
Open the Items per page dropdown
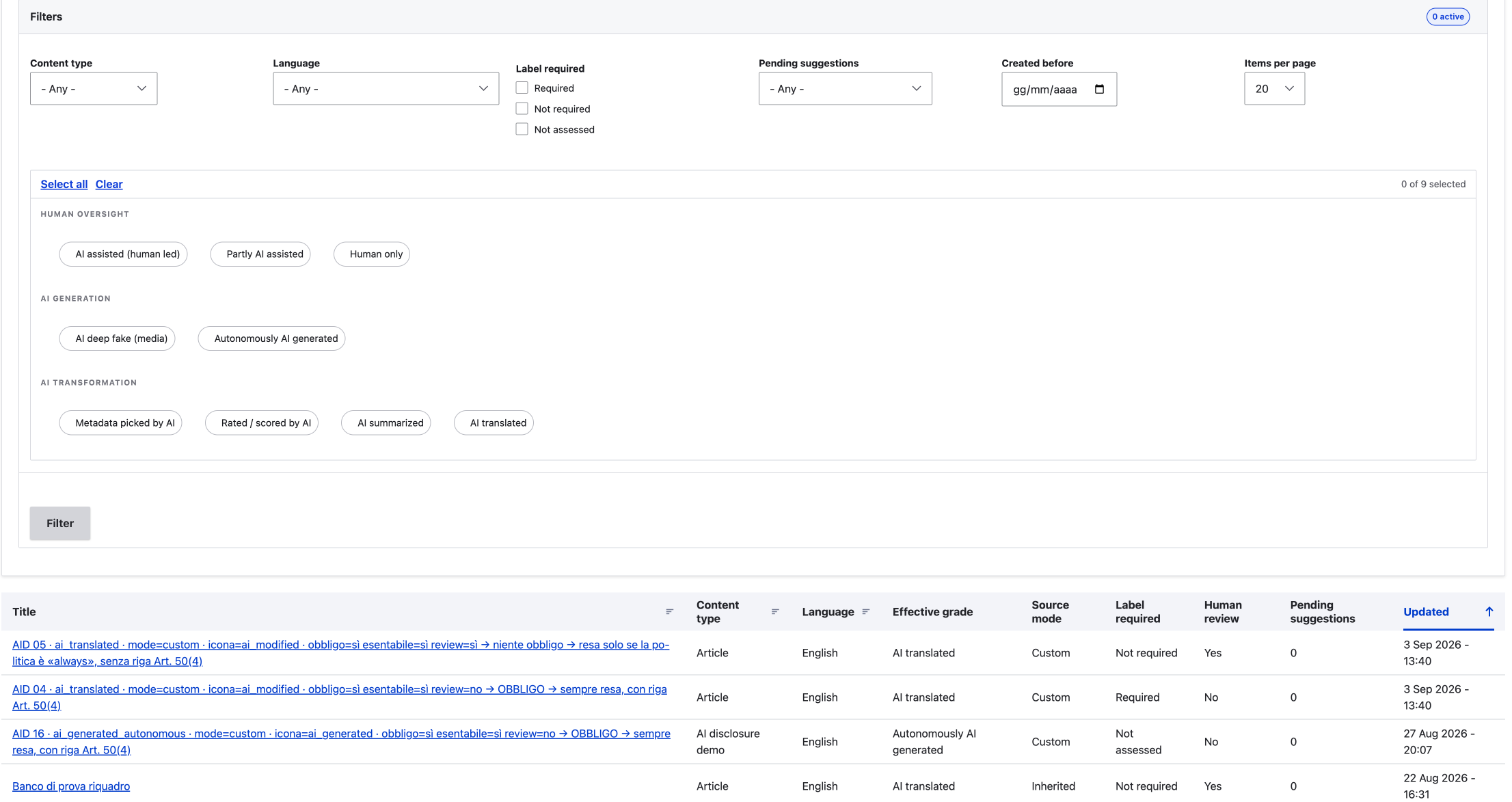pyautogui.click(x=1274, y=89)
